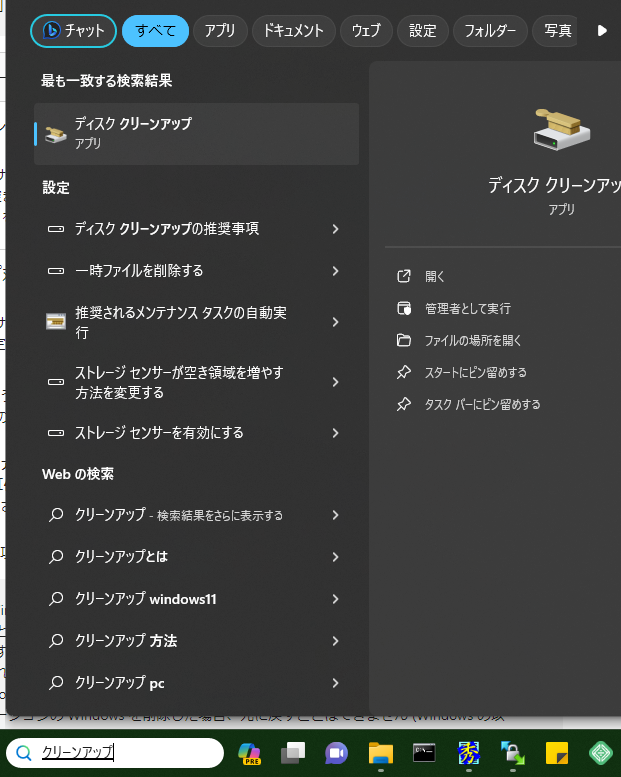Switch to the ドキュメント filter tab
Viewport: 621px width, 777px height.
click(x=293, y=31)
